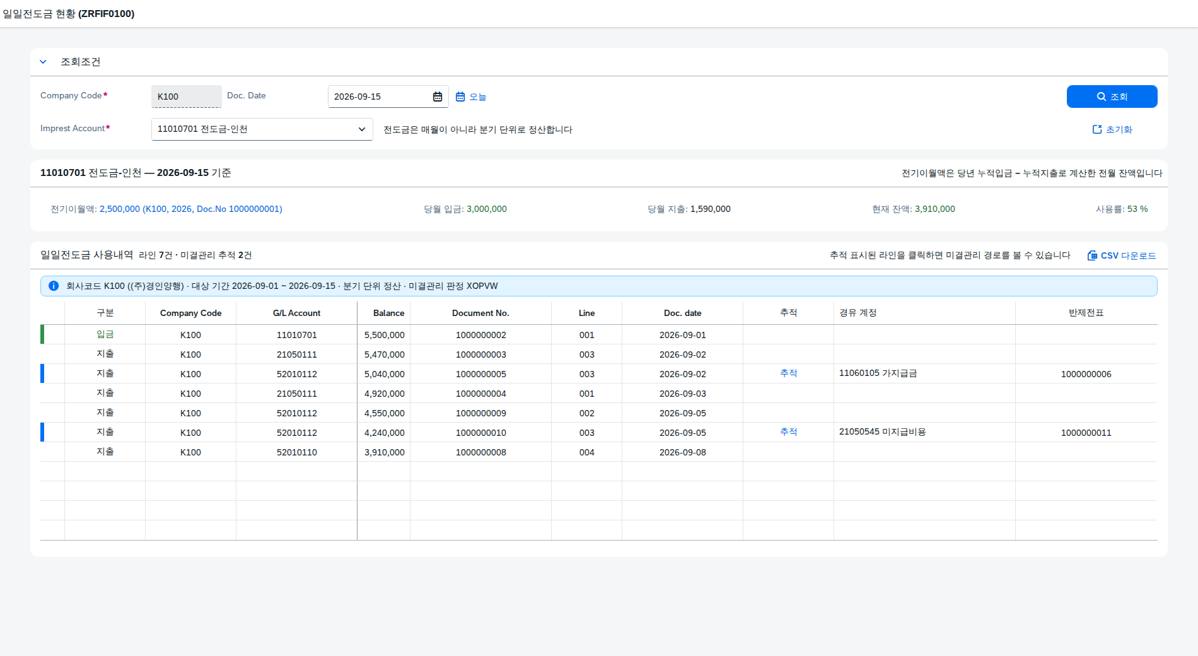Click the 당월 지출 value 1,590,000

point(710,209)
